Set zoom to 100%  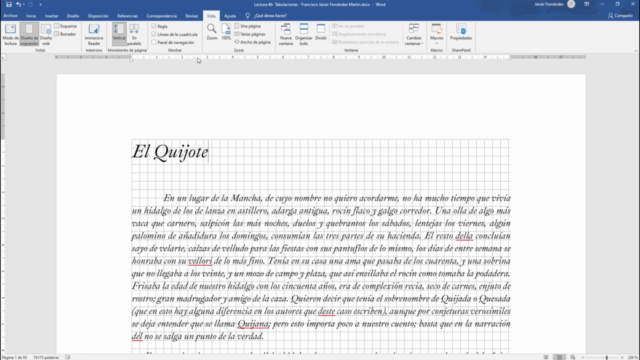(226, 32)
